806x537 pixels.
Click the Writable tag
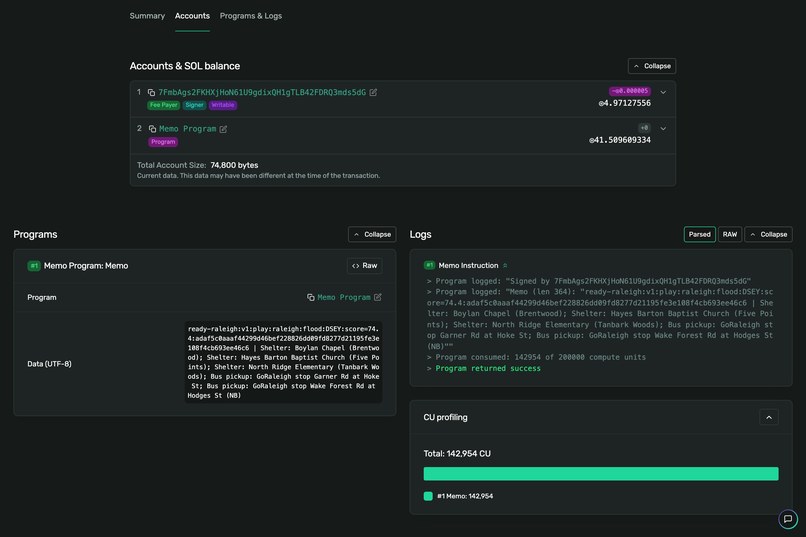pos(223,105)
